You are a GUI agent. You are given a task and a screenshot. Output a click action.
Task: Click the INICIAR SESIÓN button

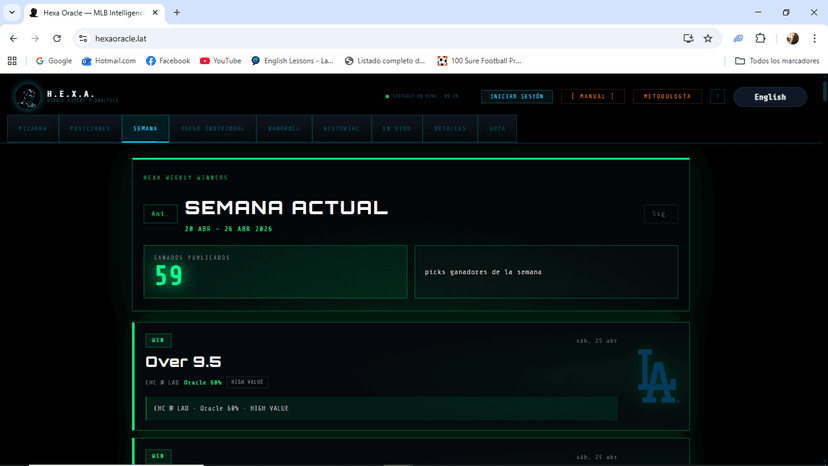(516, 97)
